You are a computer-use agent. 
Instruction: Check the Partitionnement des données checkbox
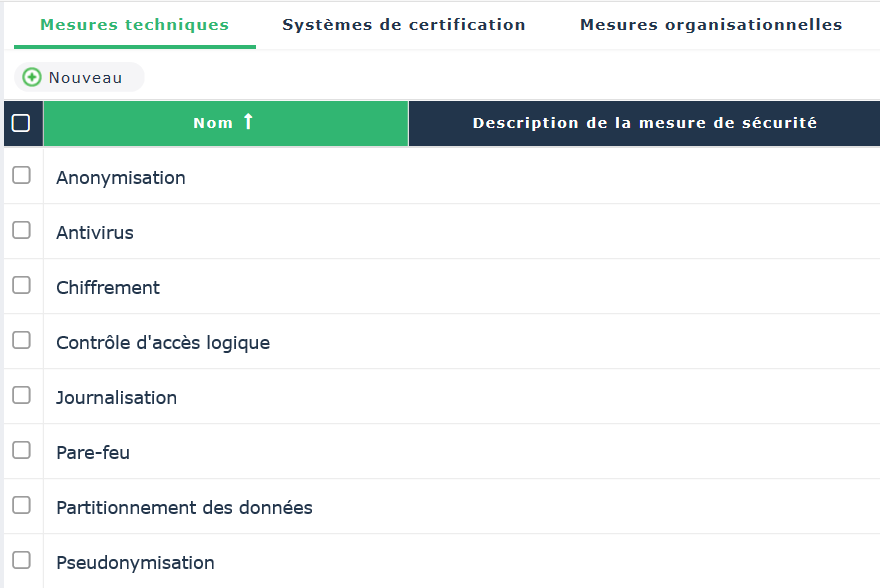point(21,505)
